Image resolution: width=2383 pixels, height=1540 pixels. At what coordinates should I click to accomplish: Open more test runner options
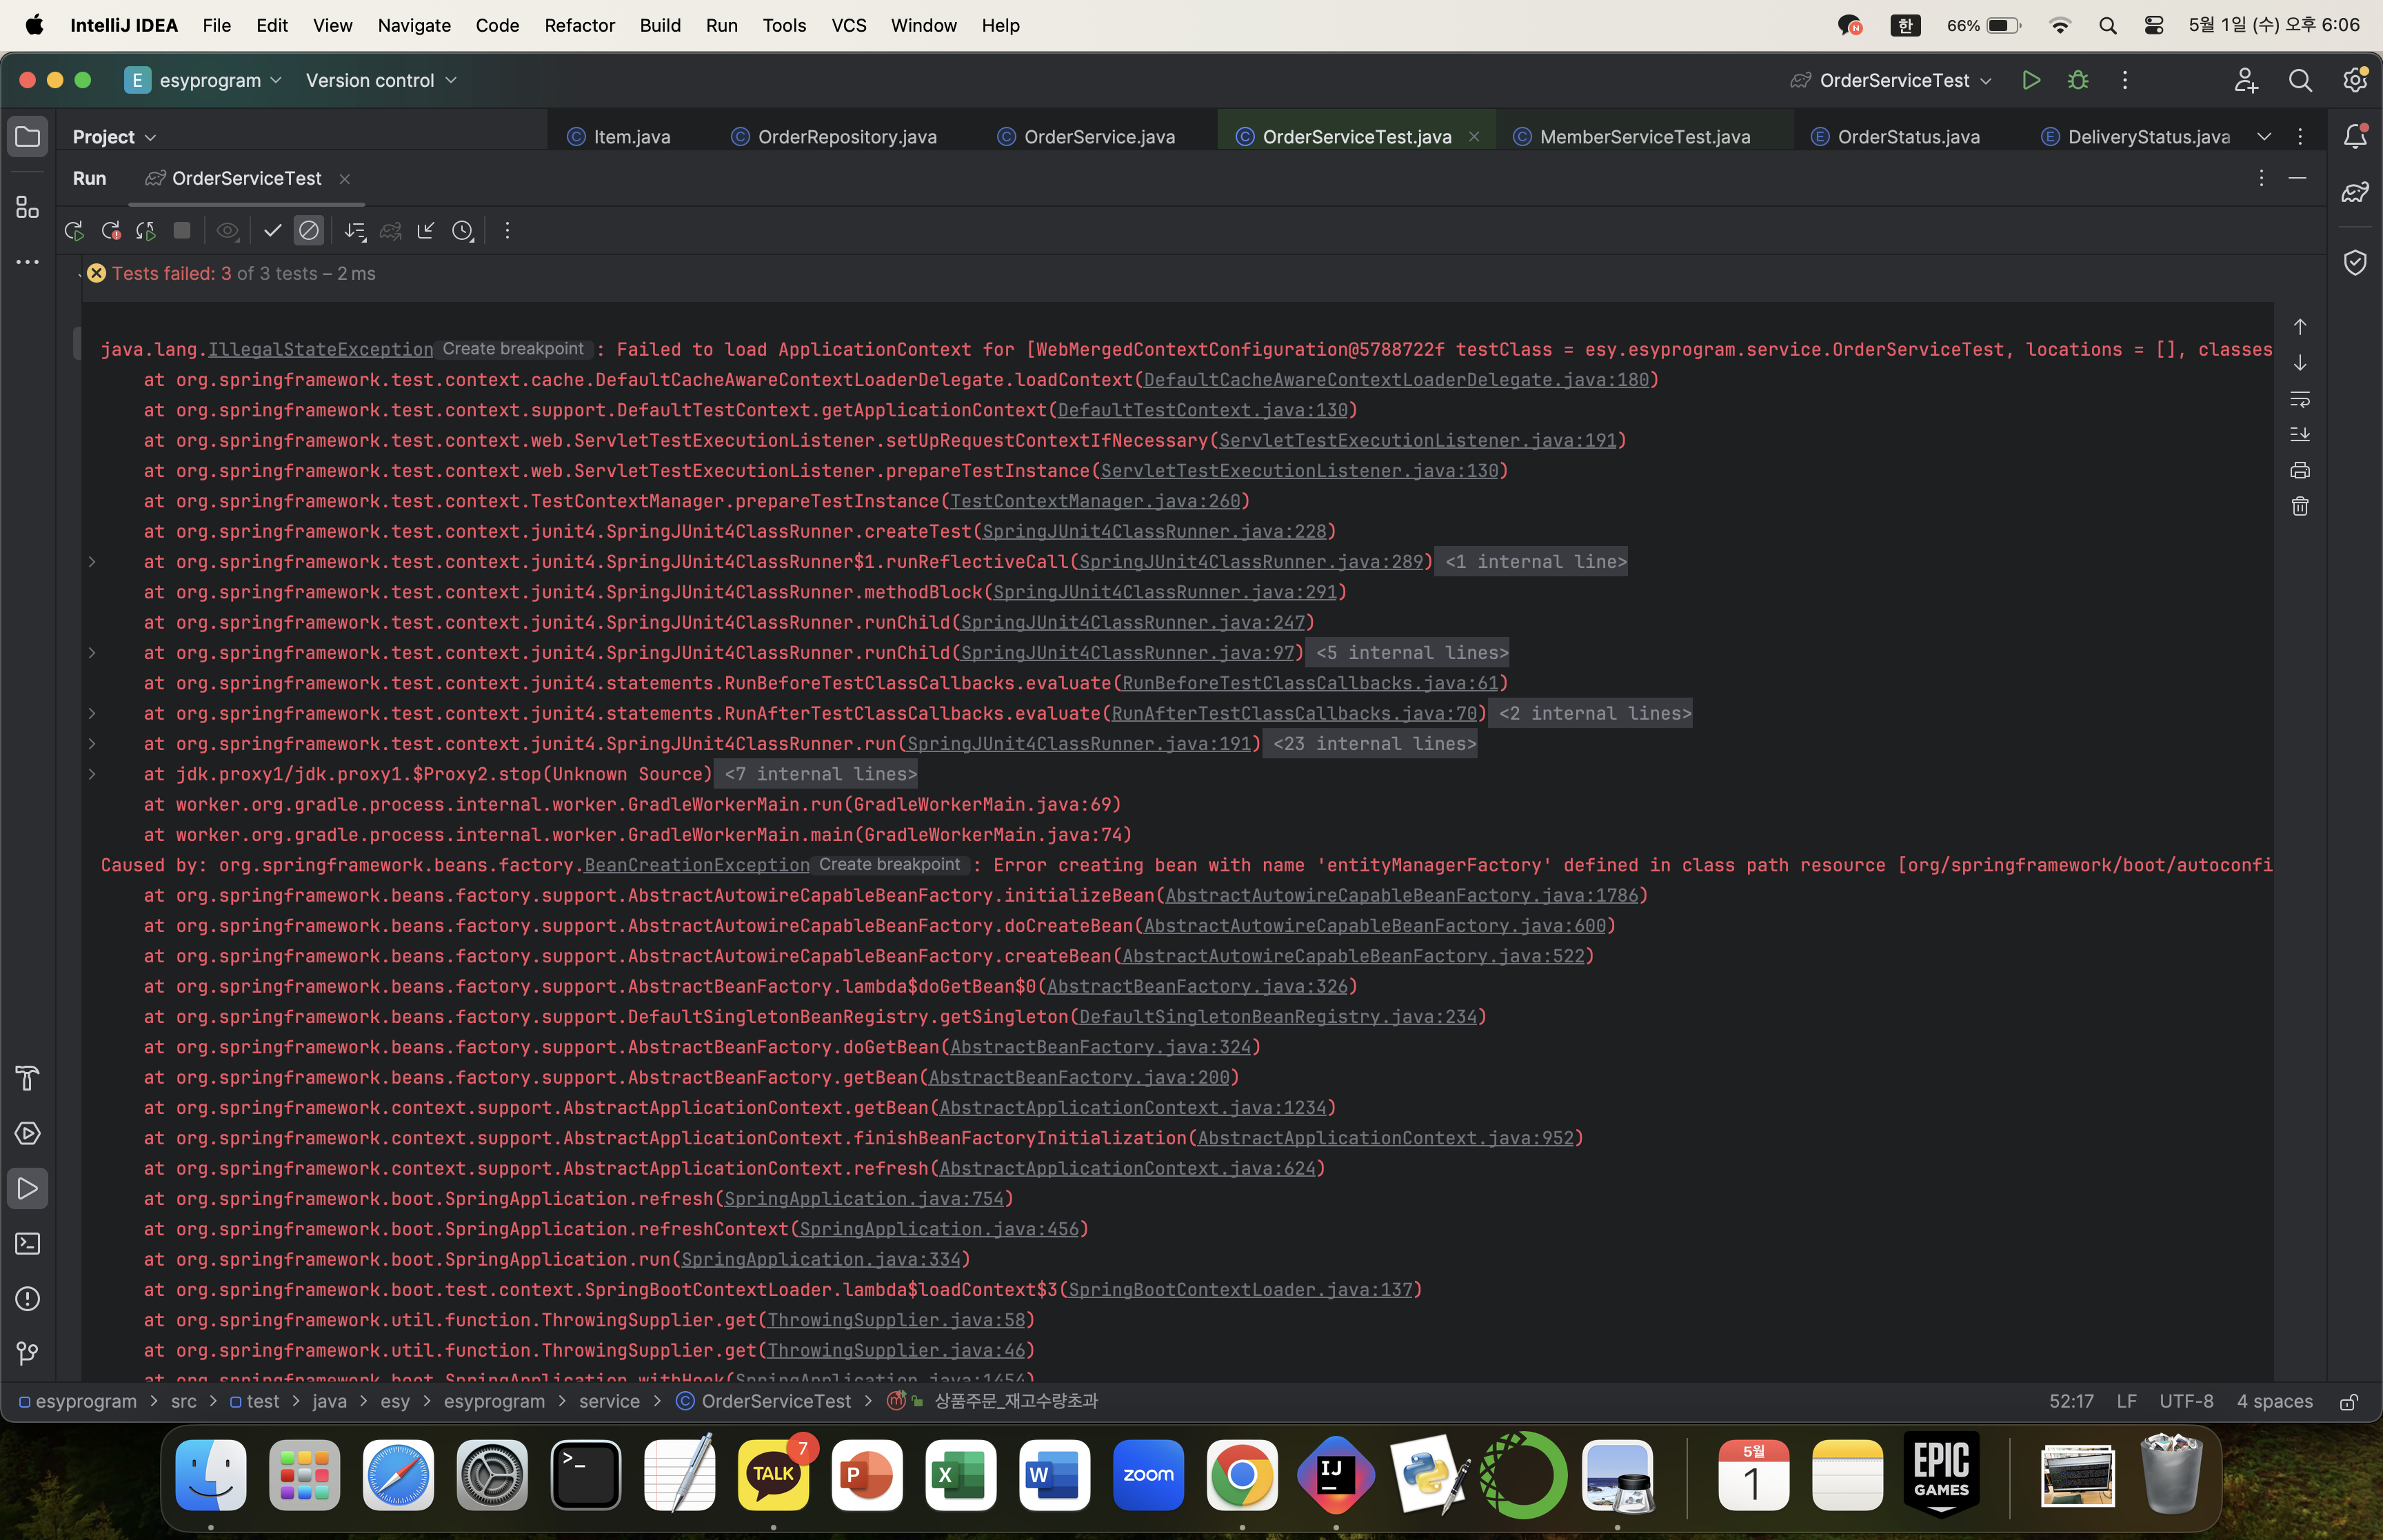point(507,231)
